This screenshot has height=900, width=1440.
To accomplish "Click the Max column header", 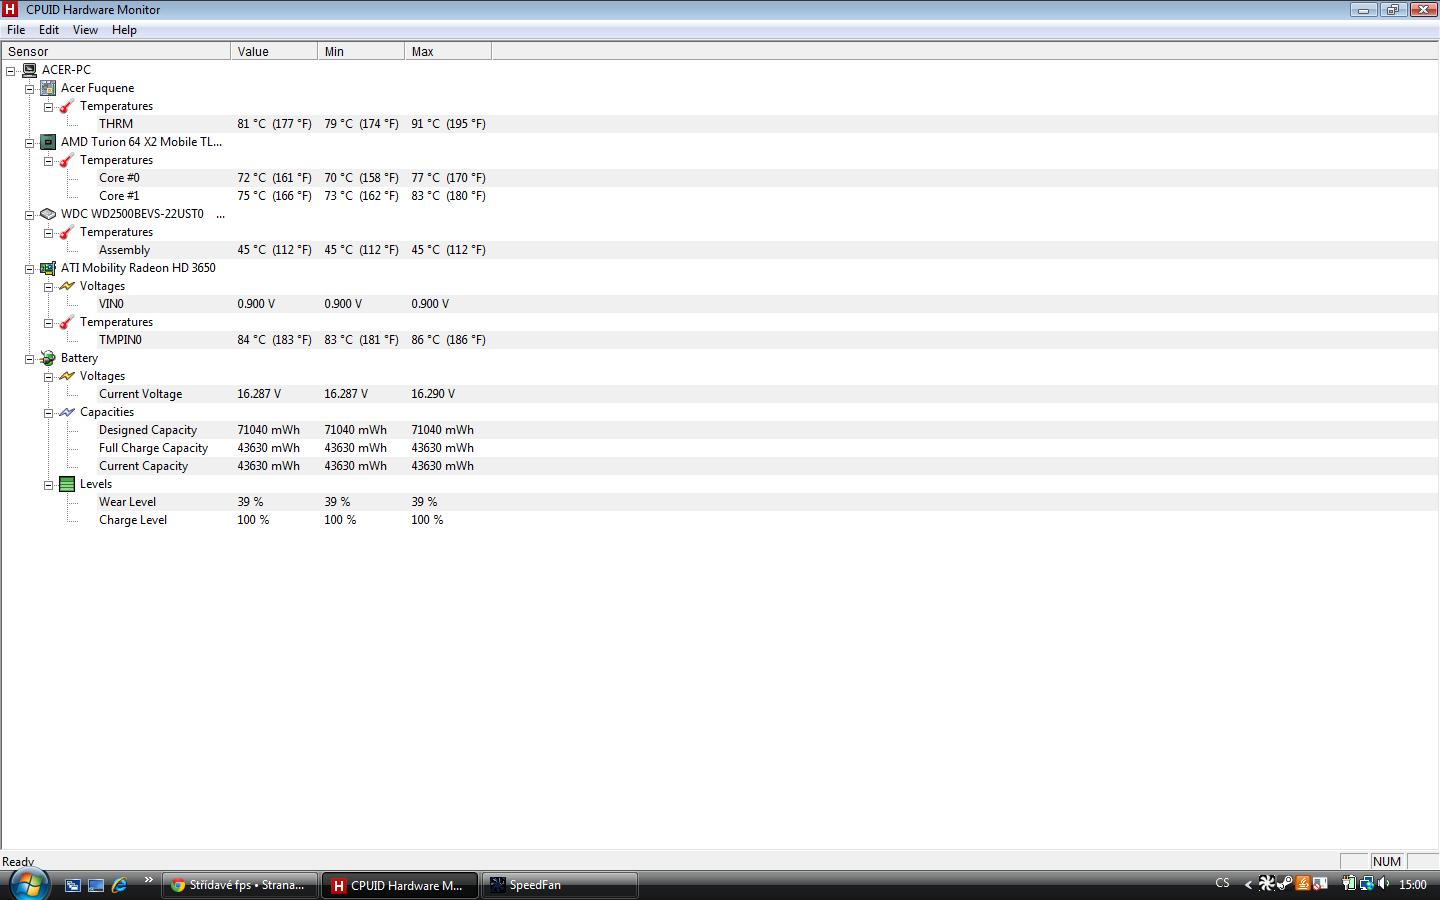I will 448,51.
